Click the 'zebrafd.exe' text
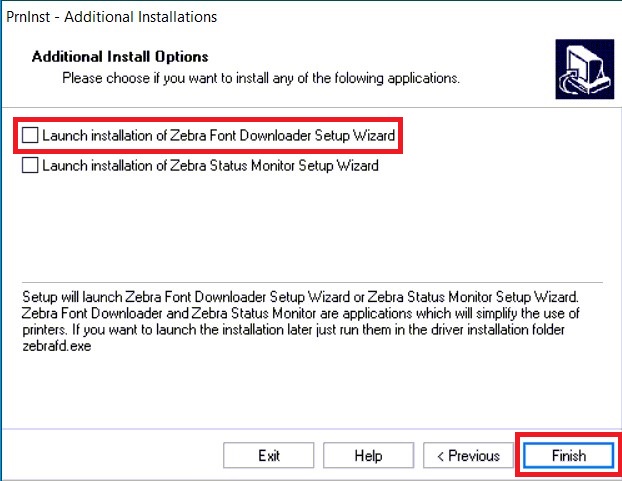The height and width of the screenshot is (481, 622). tap(57, 346)
